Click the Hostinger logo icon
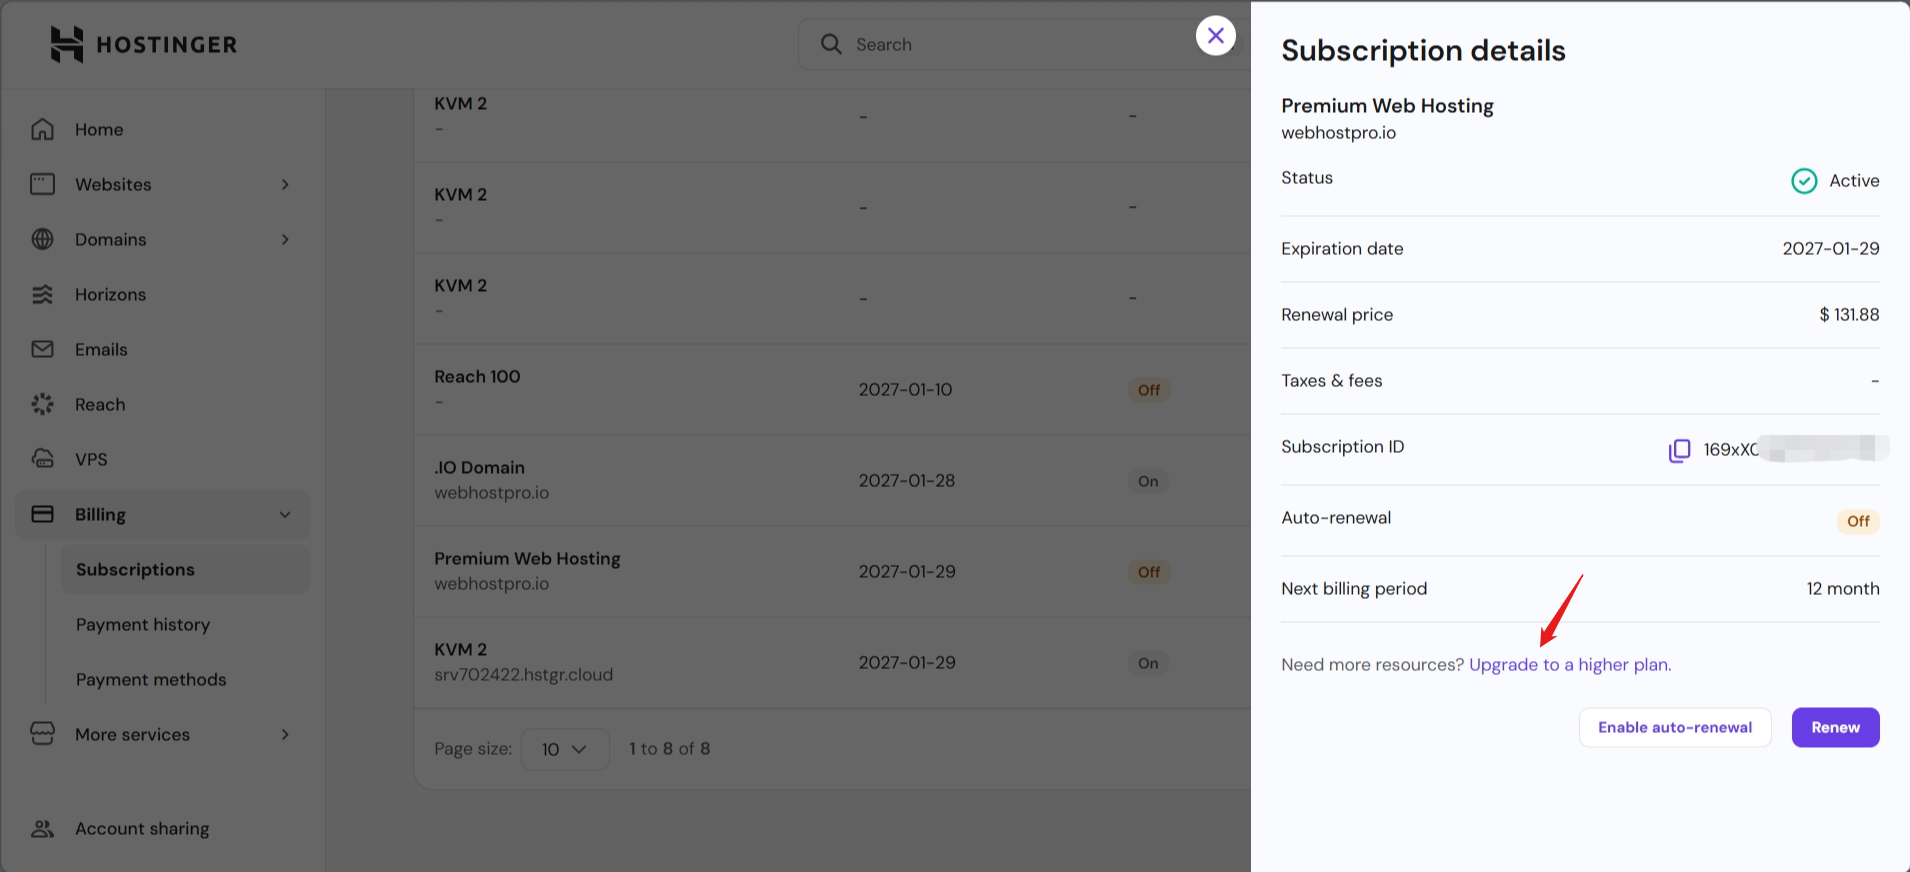Viewport: 1910px width, 872px height. pyautogui.click(x=67, y=44)
